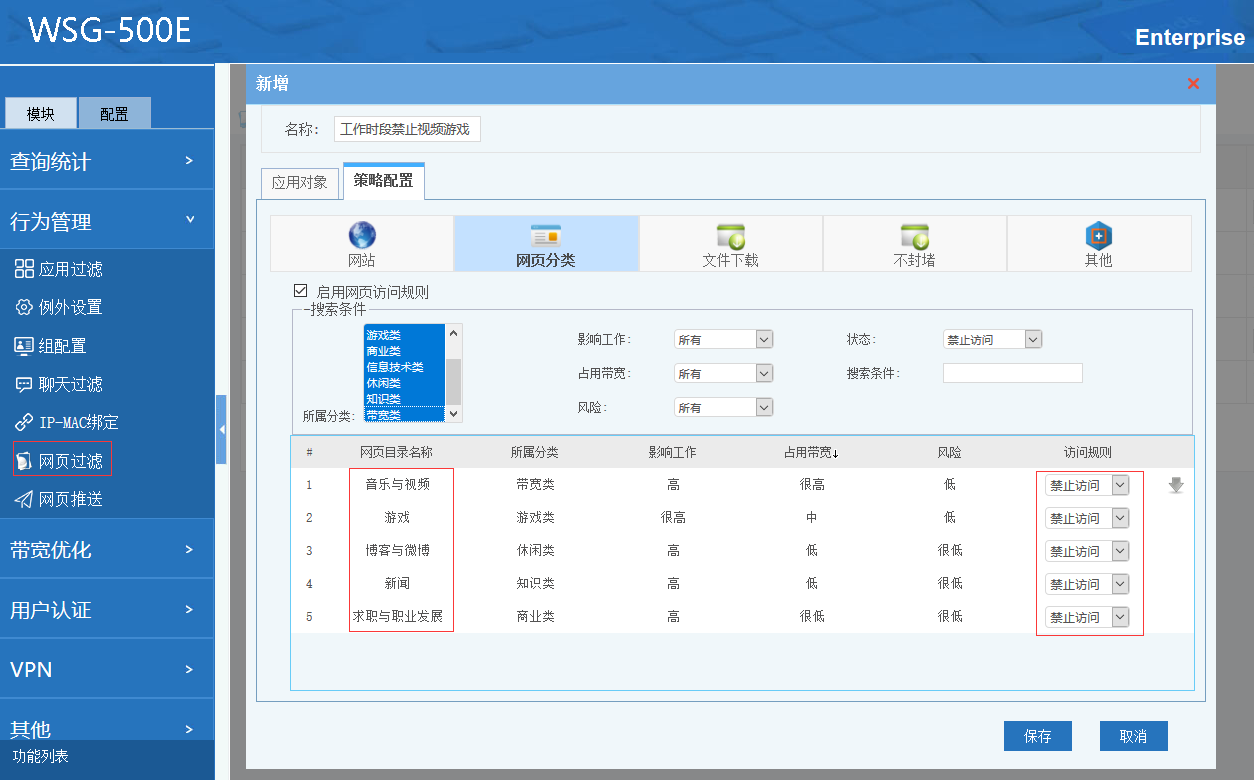The width and height of the screenshot is (1254, 780).
Task: Select the 文件下载 download icon
Action: pos(730,237)
